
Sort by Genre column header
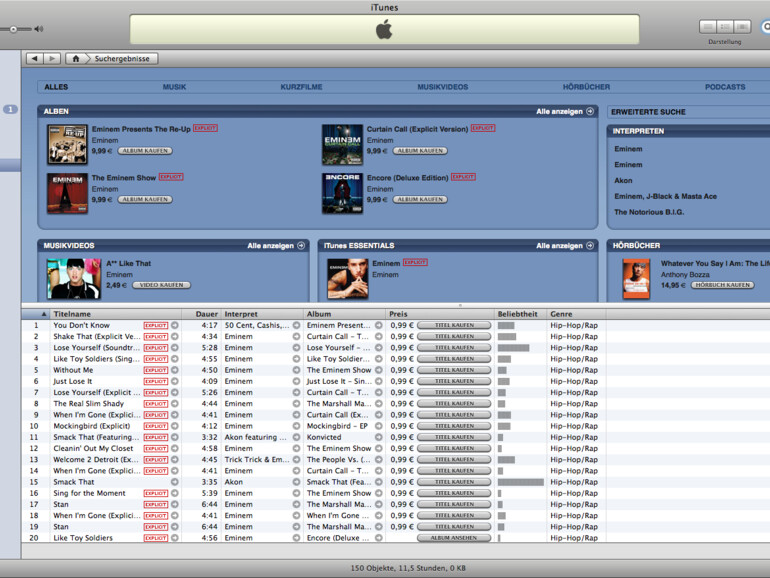coord(576,314)
